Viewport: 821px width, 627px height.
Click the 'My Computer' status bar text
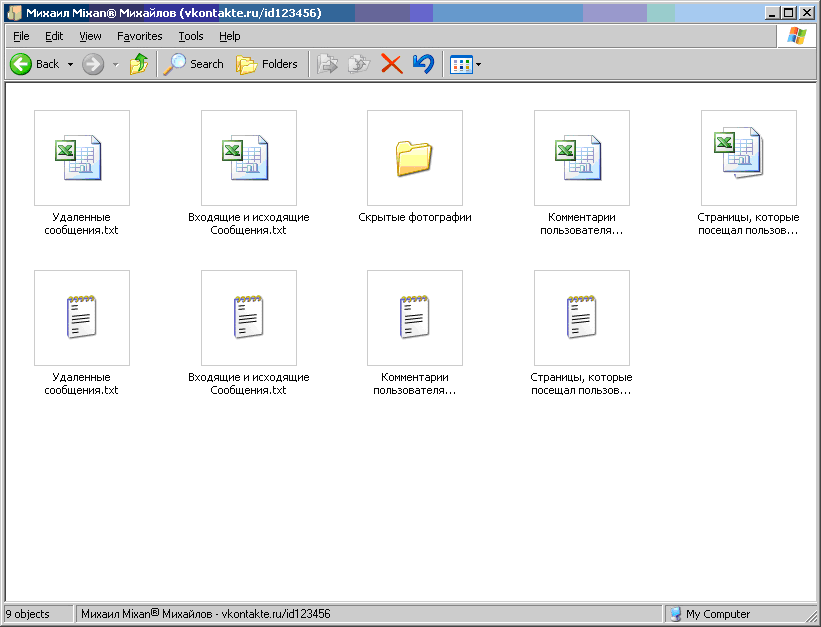pyautogui.click(x=718, y=614)
